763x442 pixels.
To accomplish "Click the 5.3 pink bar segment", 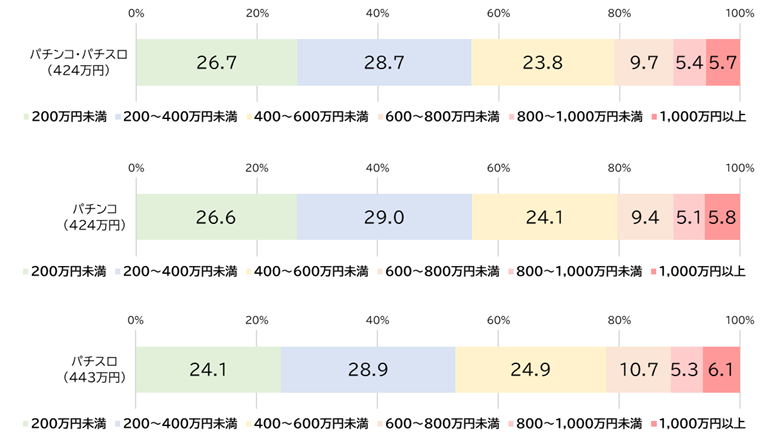I will (686, 370).
